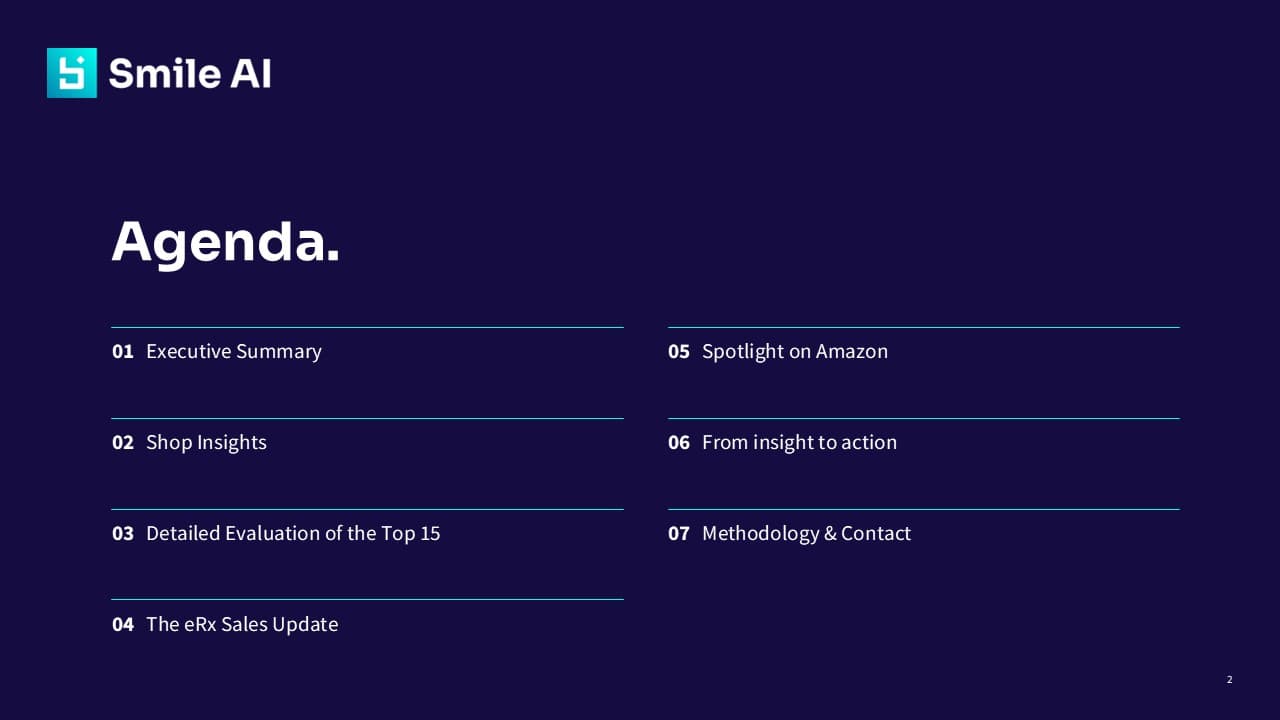Open The eRx Sales Update item
1280x720 pixels.
click(x=242, y=624)
